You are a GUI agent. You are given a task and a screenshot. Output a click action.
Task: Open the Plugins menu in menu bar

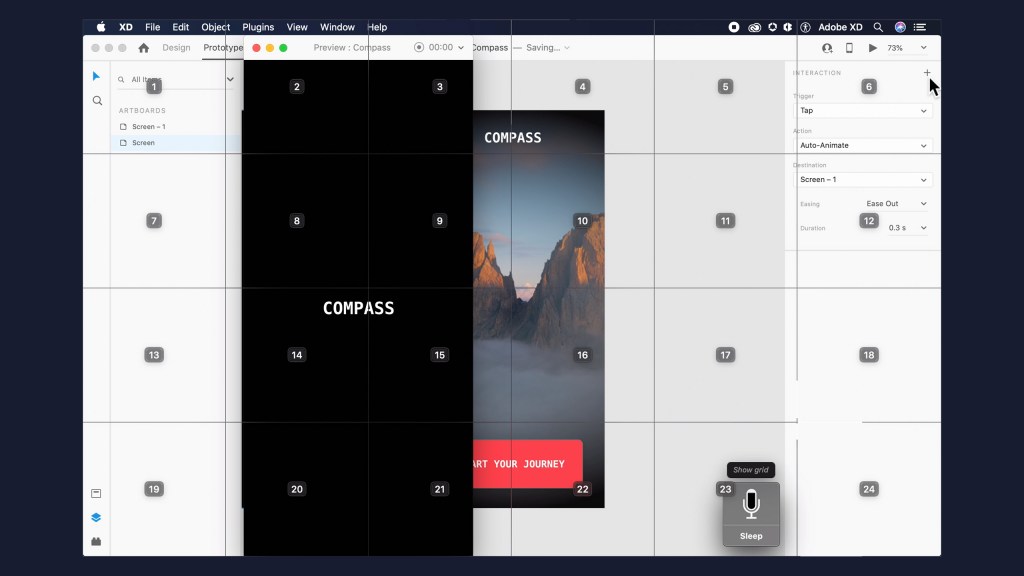tap(258, 27)
